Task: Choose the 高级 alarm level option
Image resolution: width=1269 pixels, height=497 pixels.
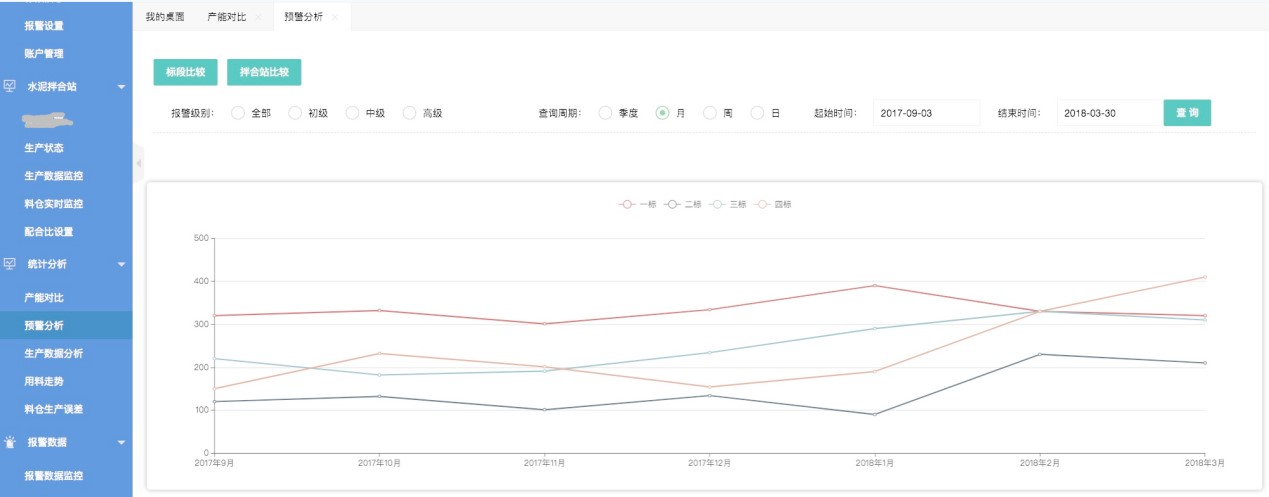Action: click(x=409, y=113)
